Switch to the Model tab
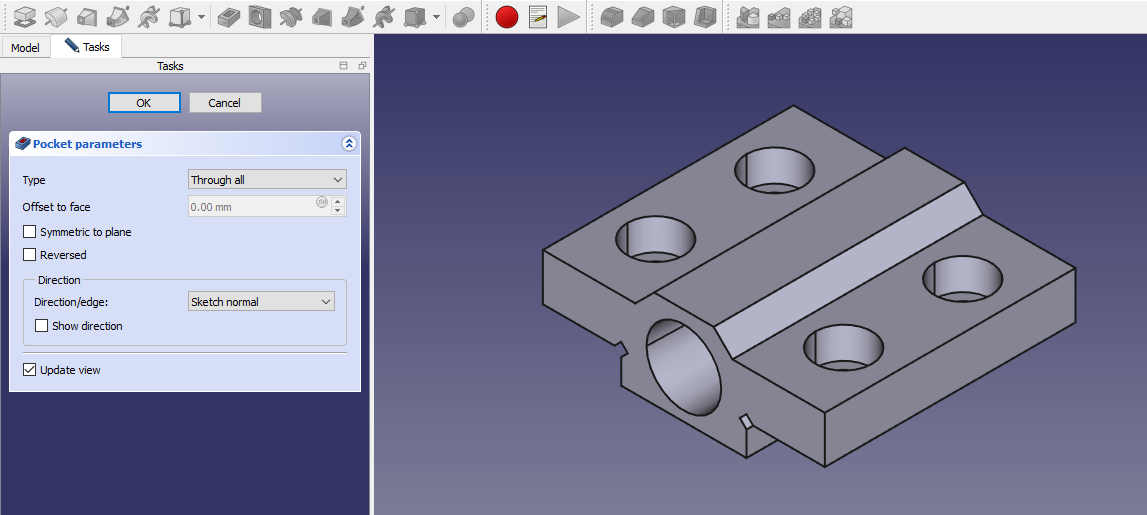Viewport: 1147px width, 515px height. (25, 48)
